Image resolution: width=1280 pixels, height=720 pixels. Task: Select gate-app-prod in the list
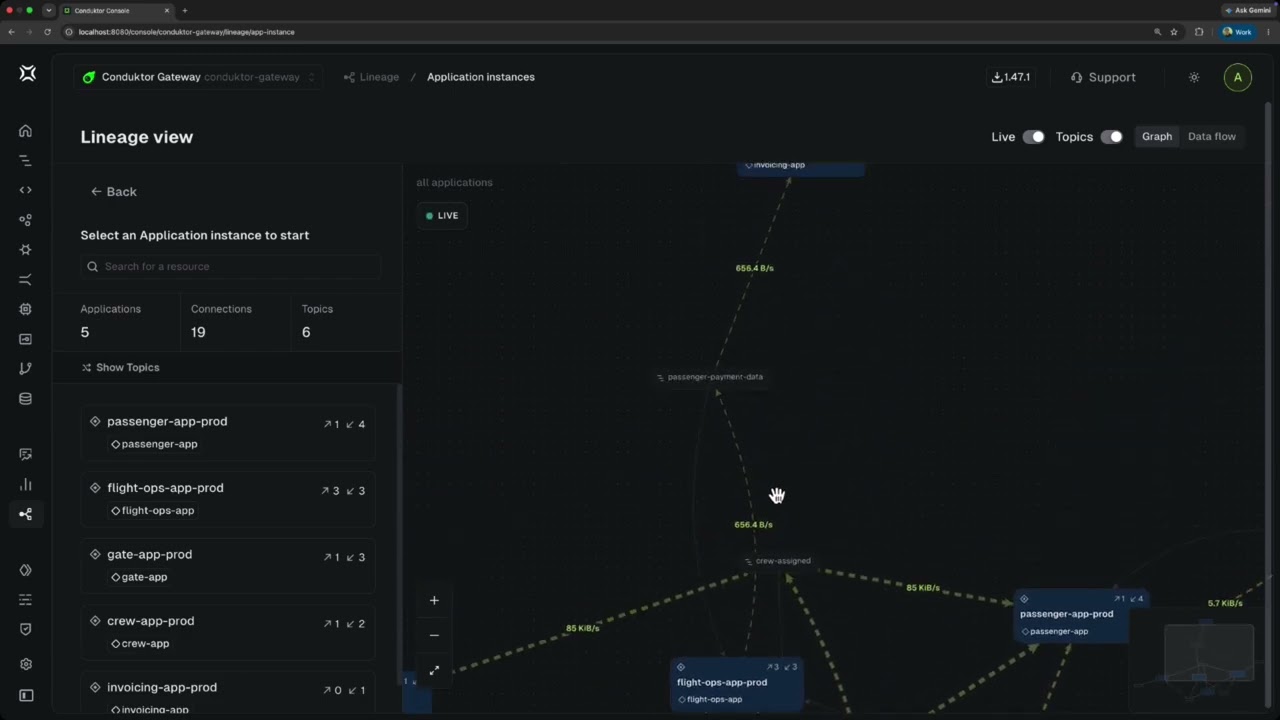[228, 565]
